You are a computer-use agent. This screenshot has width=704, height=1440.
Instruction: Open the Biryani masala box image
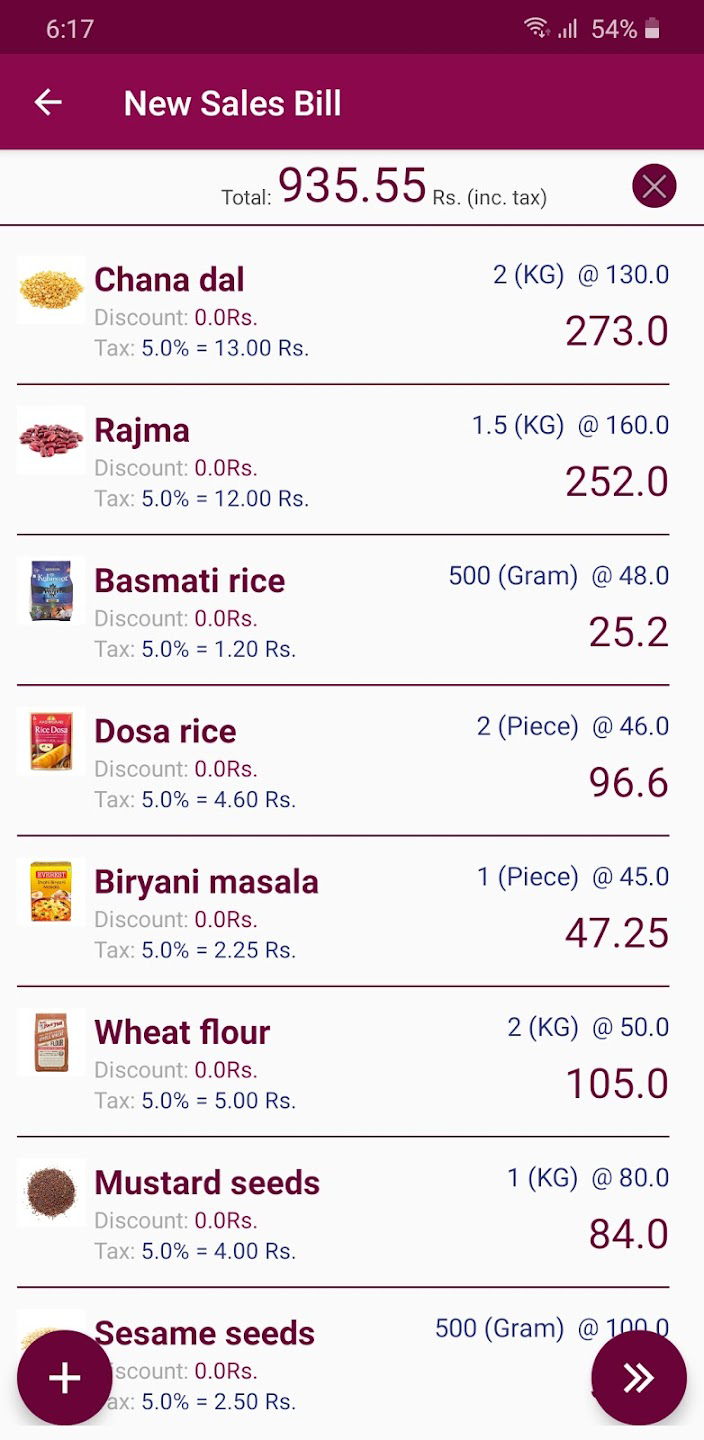click(x=51, y=892)
